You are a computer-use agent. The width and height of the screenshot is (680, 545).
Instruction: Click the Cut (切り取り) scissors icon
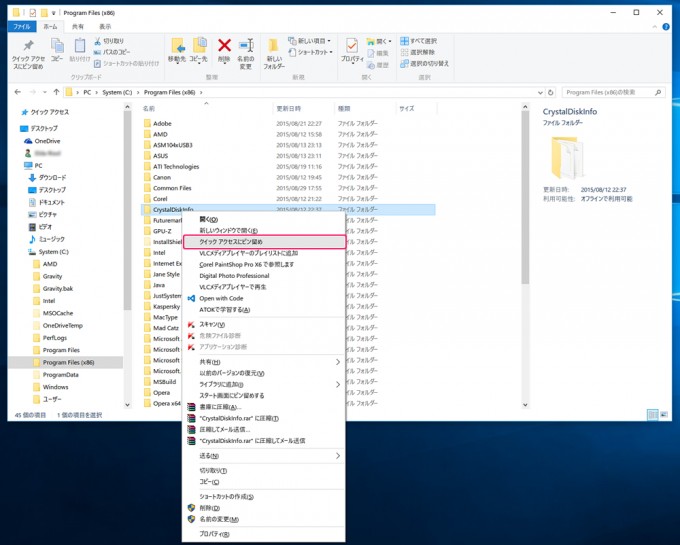[98, 41]
